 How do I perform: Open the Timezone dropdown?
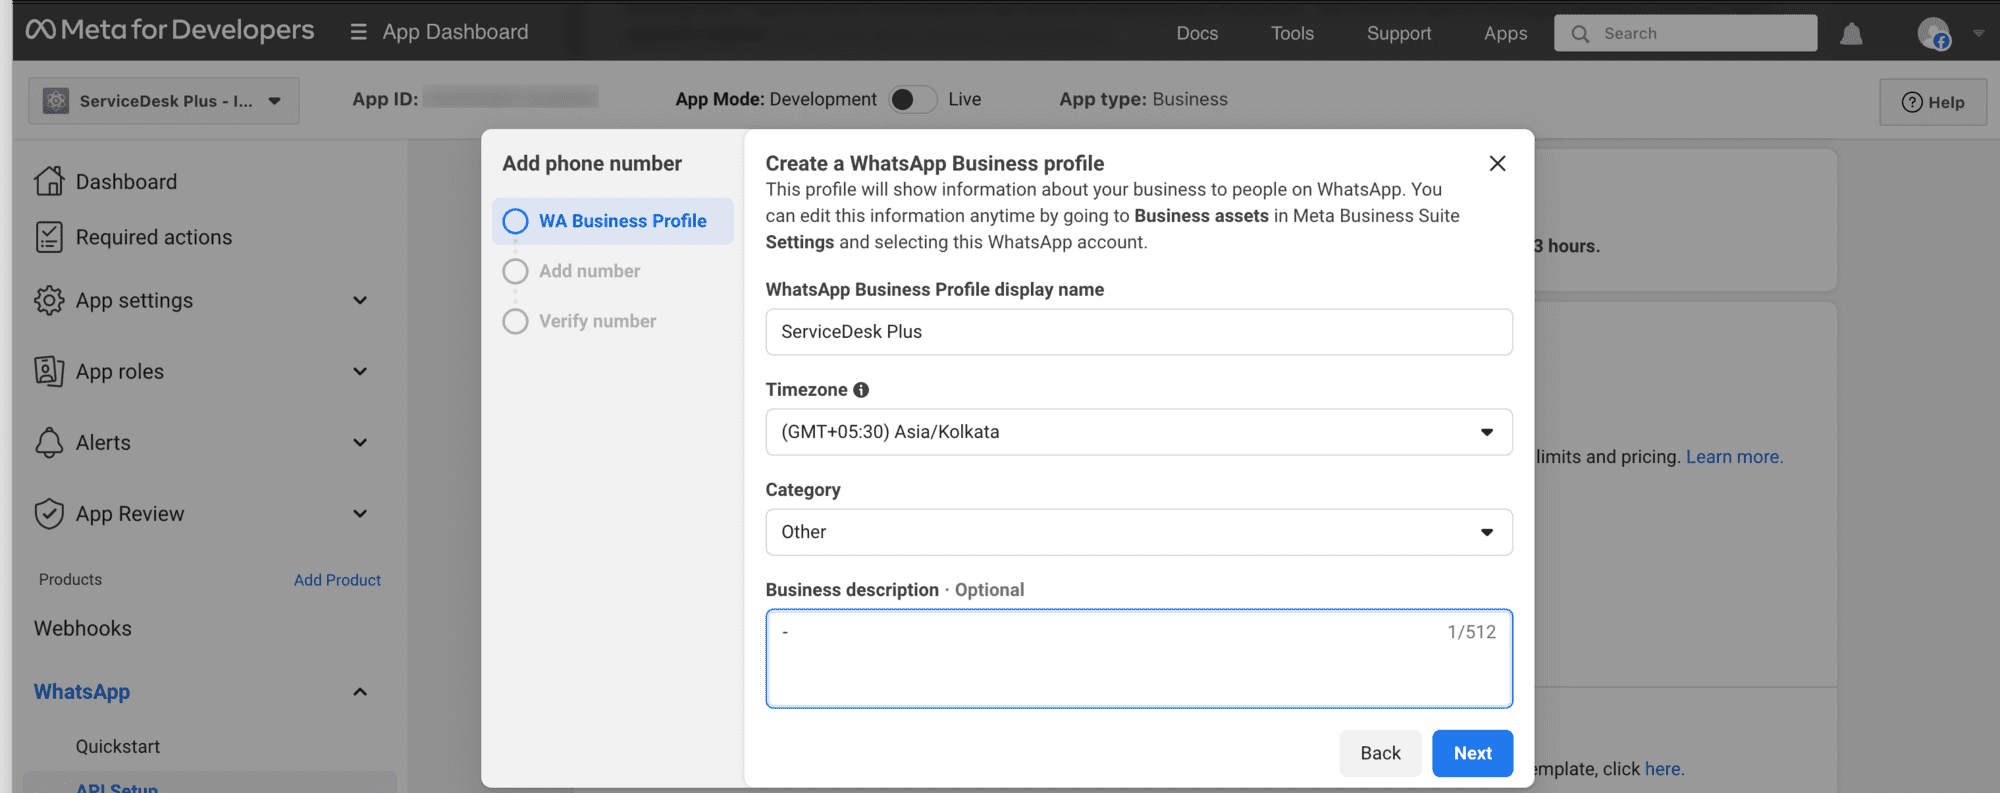1138,432
